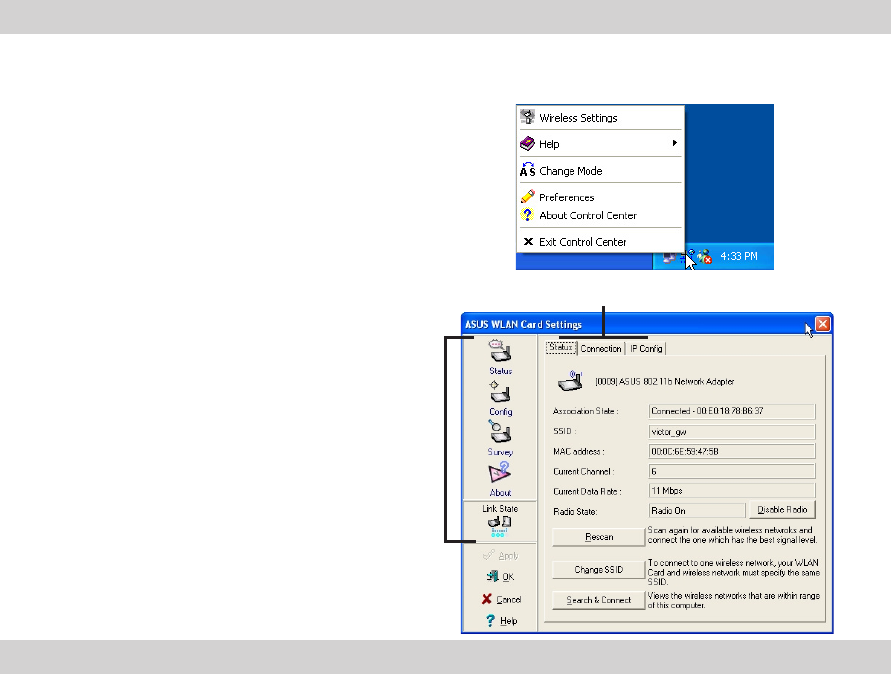The height and width of the screenshot is (674, 891).
Task: Choose Exit Control Center
Action: [x=599, y=242]
